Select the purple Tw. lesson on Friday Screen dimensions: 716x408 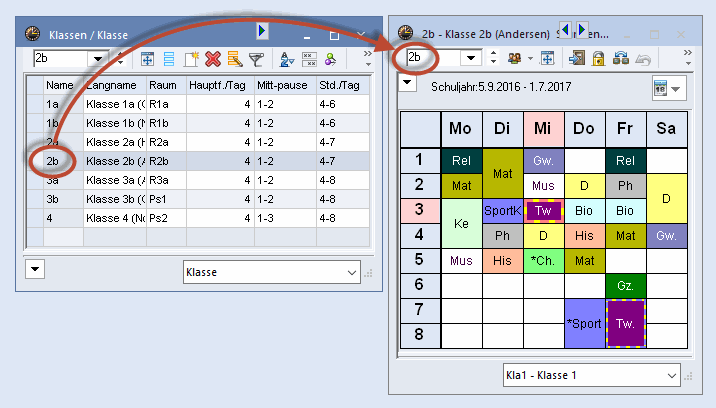point(626,323)
